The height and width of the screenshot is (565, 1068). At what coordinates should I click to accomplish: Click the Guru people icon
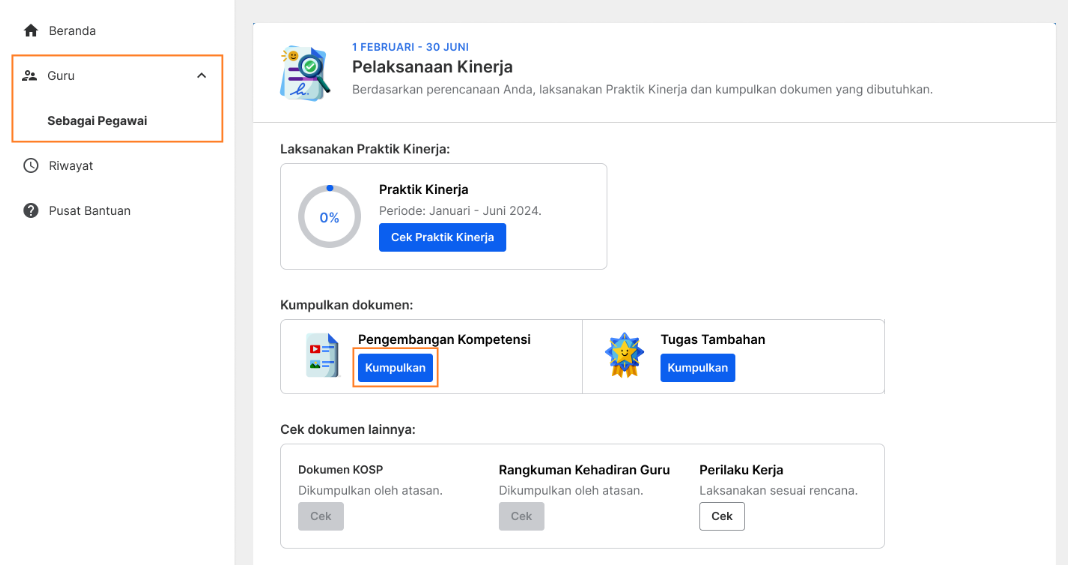[x=29, y=76]
